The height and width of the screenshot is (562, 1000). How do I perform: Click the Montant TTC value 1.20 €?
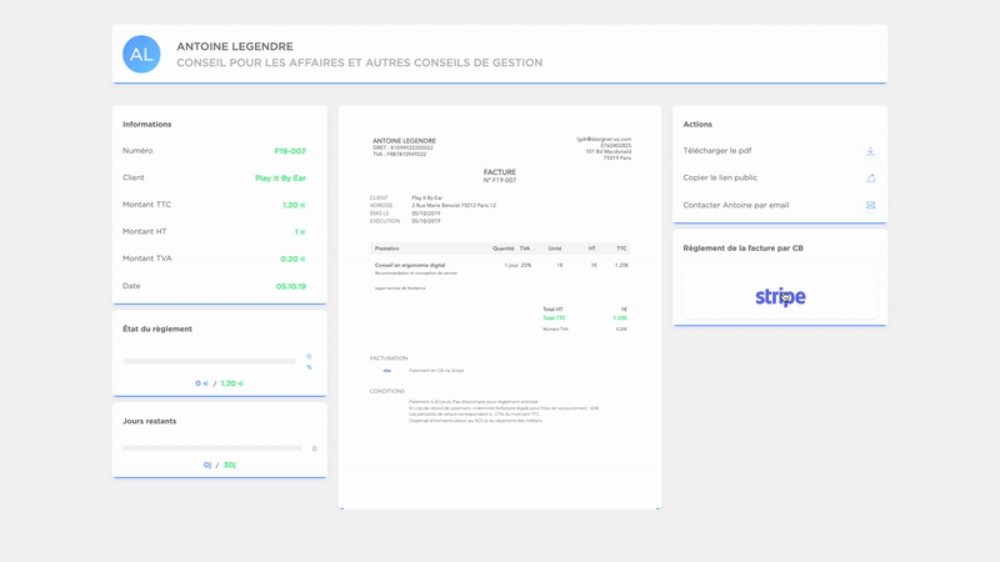[x=293, y=205]
